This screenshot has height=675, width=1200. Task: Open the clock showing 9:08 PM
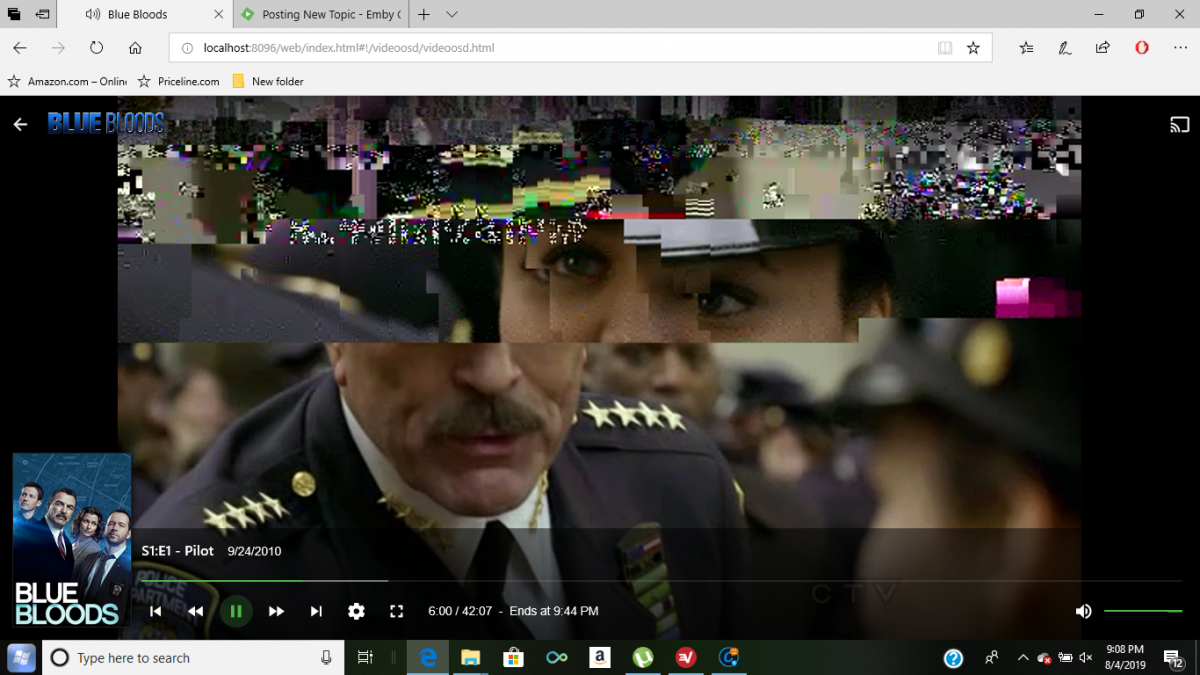coord(1125,657)
